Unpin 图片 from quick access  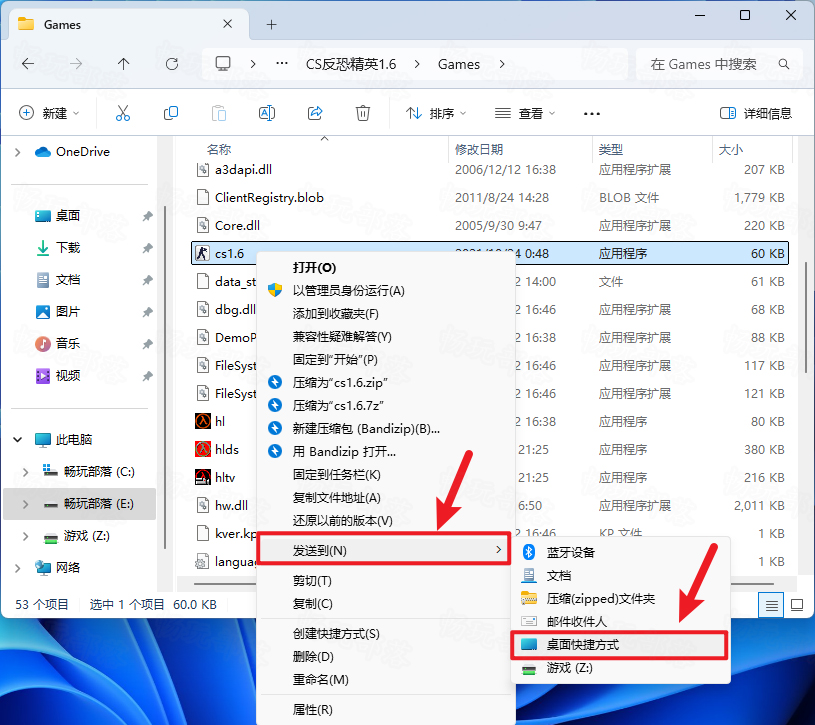pos(148,312)
